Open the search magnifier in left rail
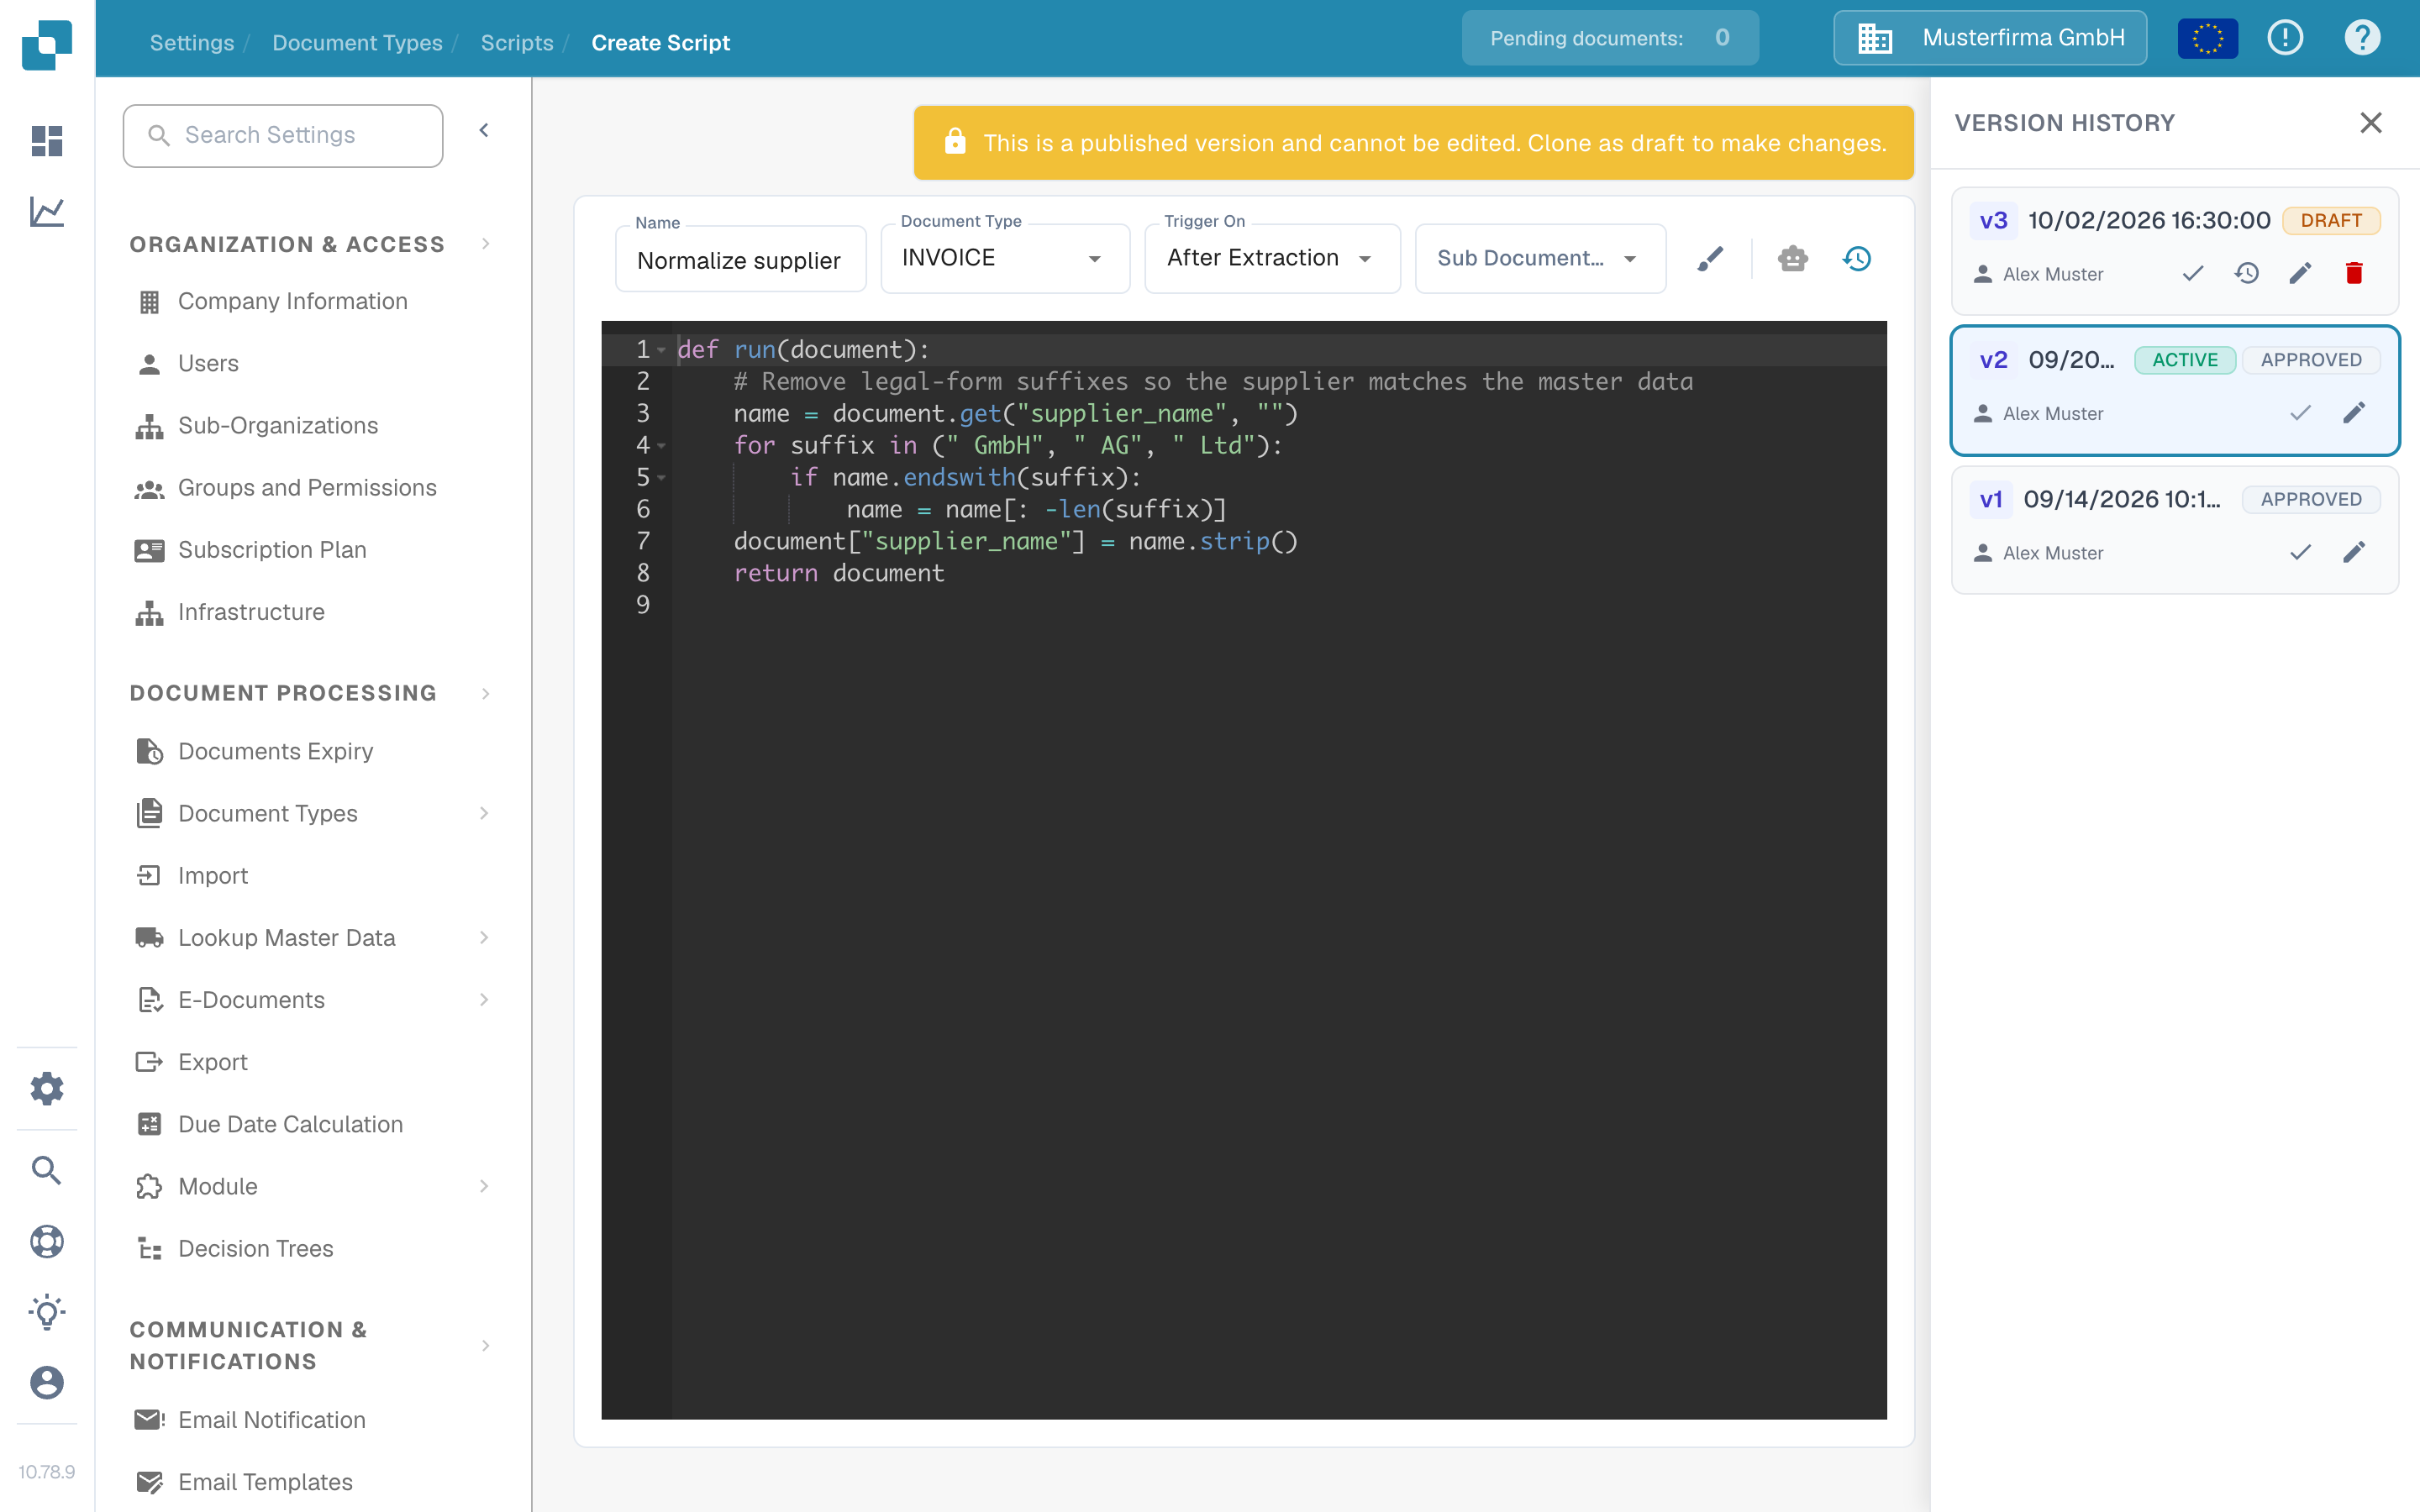Viewport: 2420px width, 1512px height. (x=47, y=1170)
